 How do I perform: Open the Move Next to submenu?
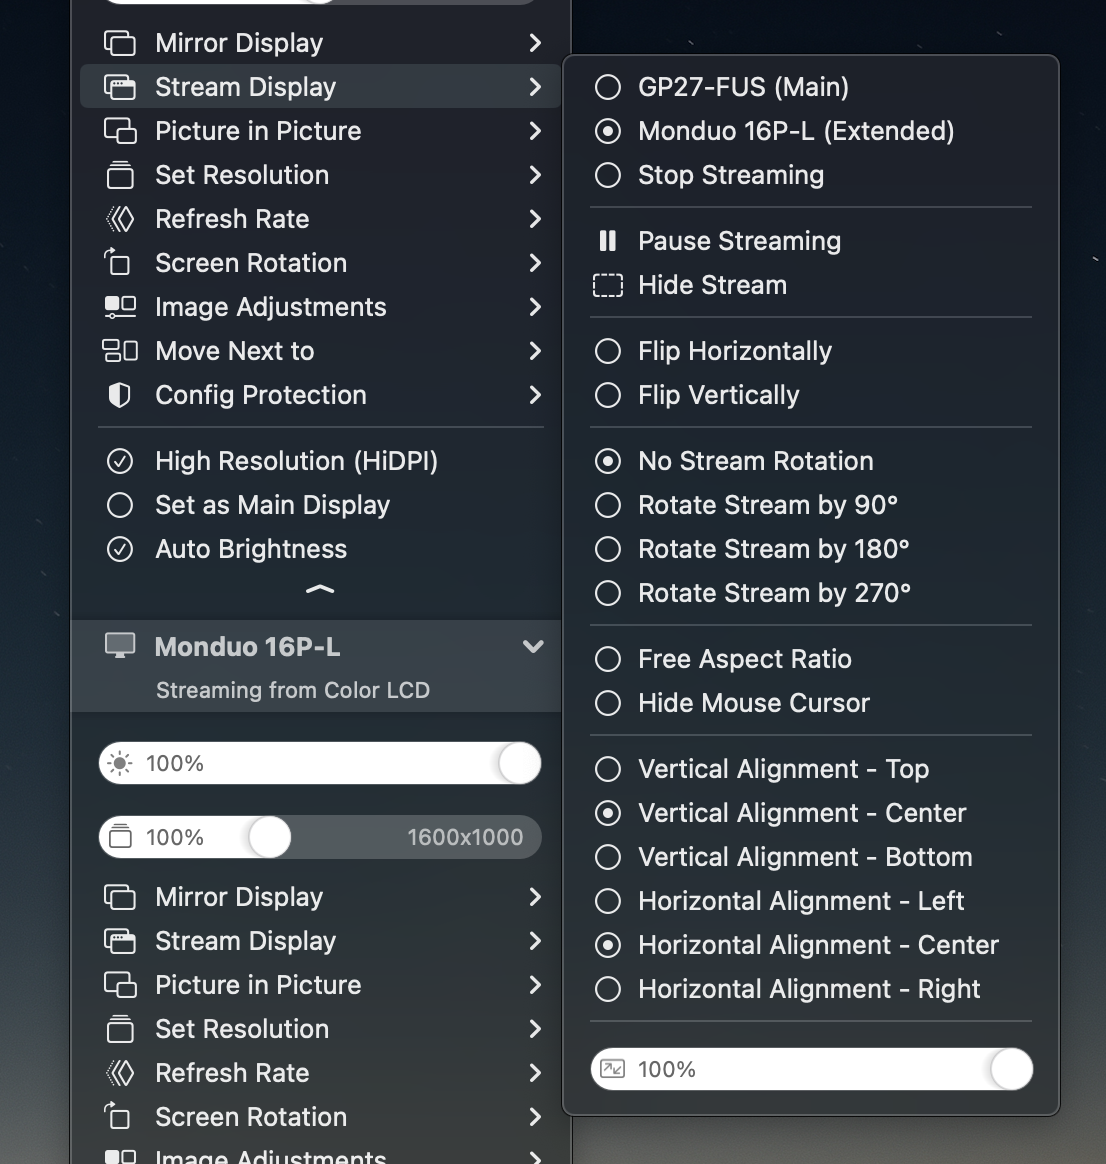coord(235,351)
